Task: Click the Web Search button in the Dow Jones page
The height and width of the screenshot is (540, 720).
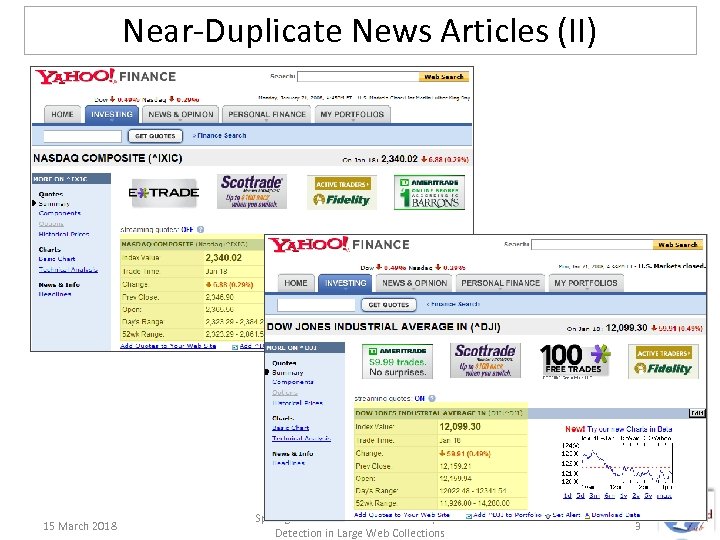Action: point(678,245)
